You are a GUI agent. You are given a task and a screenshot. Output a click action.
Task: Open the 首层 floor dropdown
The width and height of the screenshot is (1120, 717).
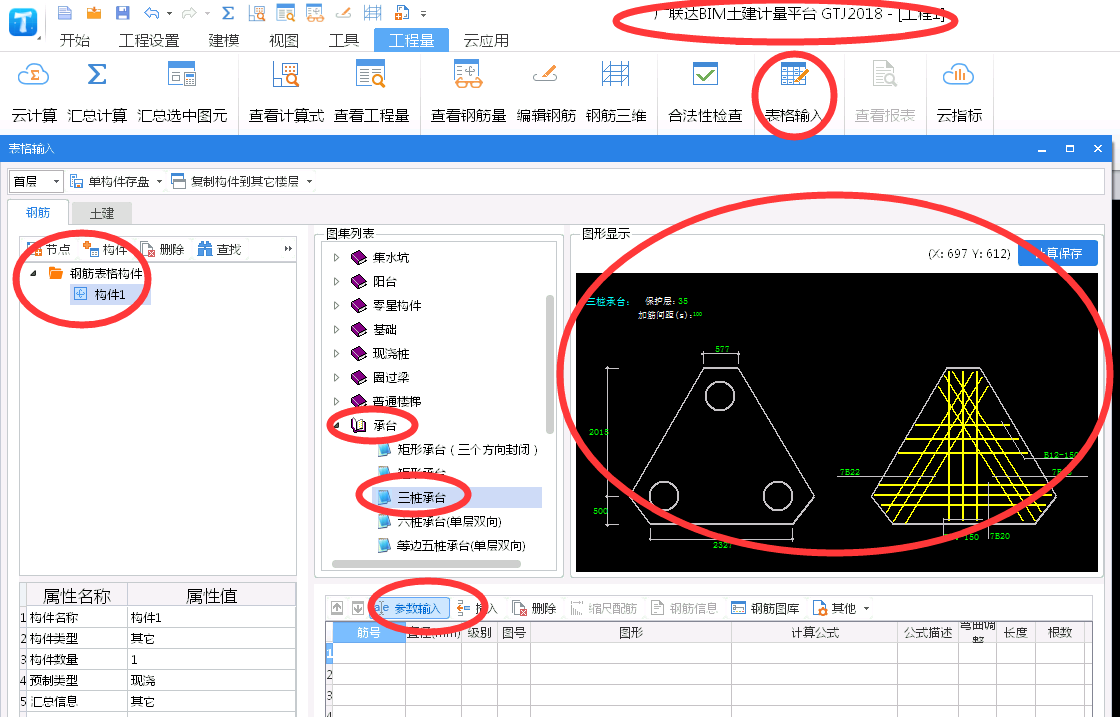[36, 181]
